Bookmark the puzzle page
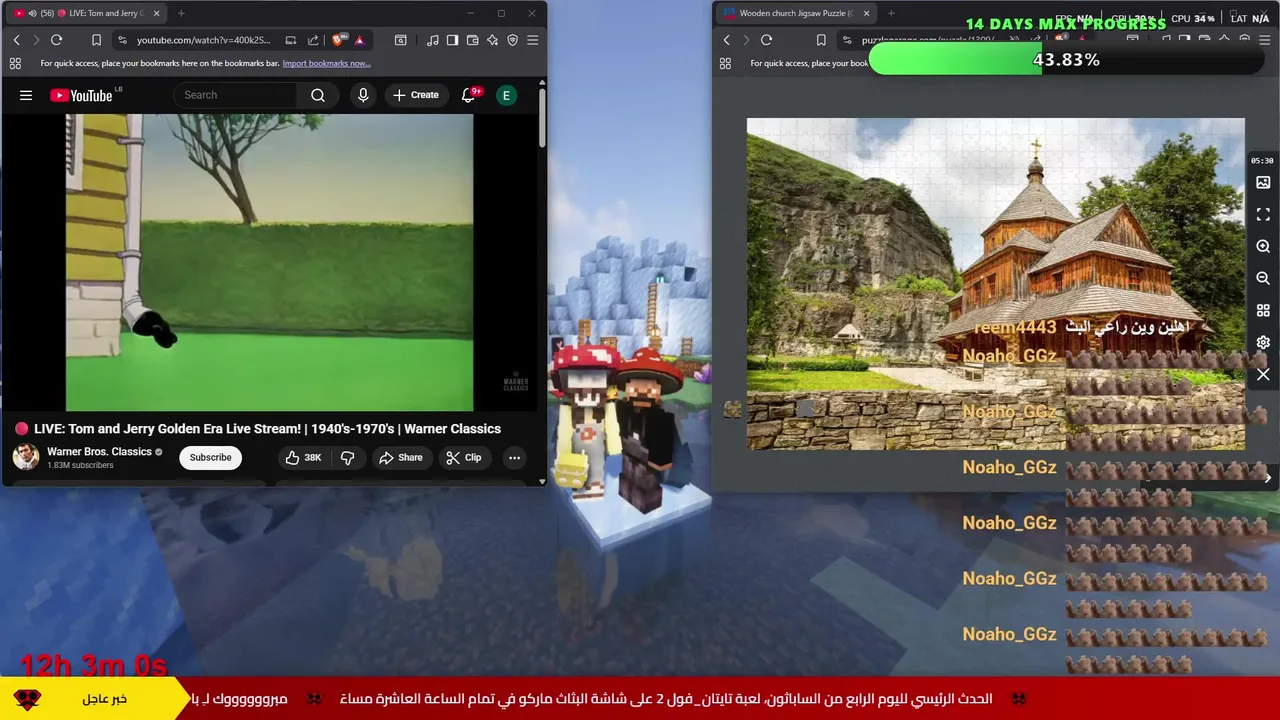 [x=821, y=40]
